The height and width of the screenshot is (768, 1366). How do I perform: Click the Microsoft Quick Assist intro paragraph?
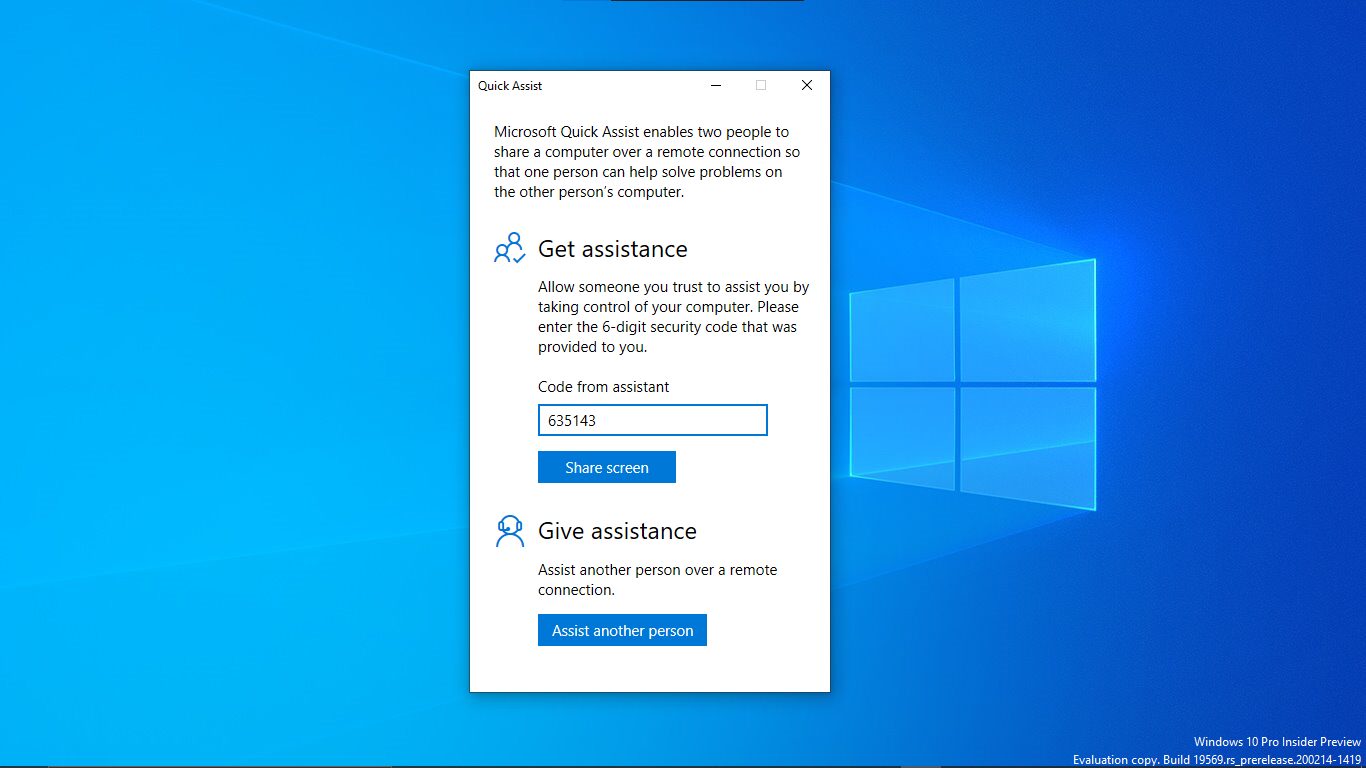click(x=647, y=162)
